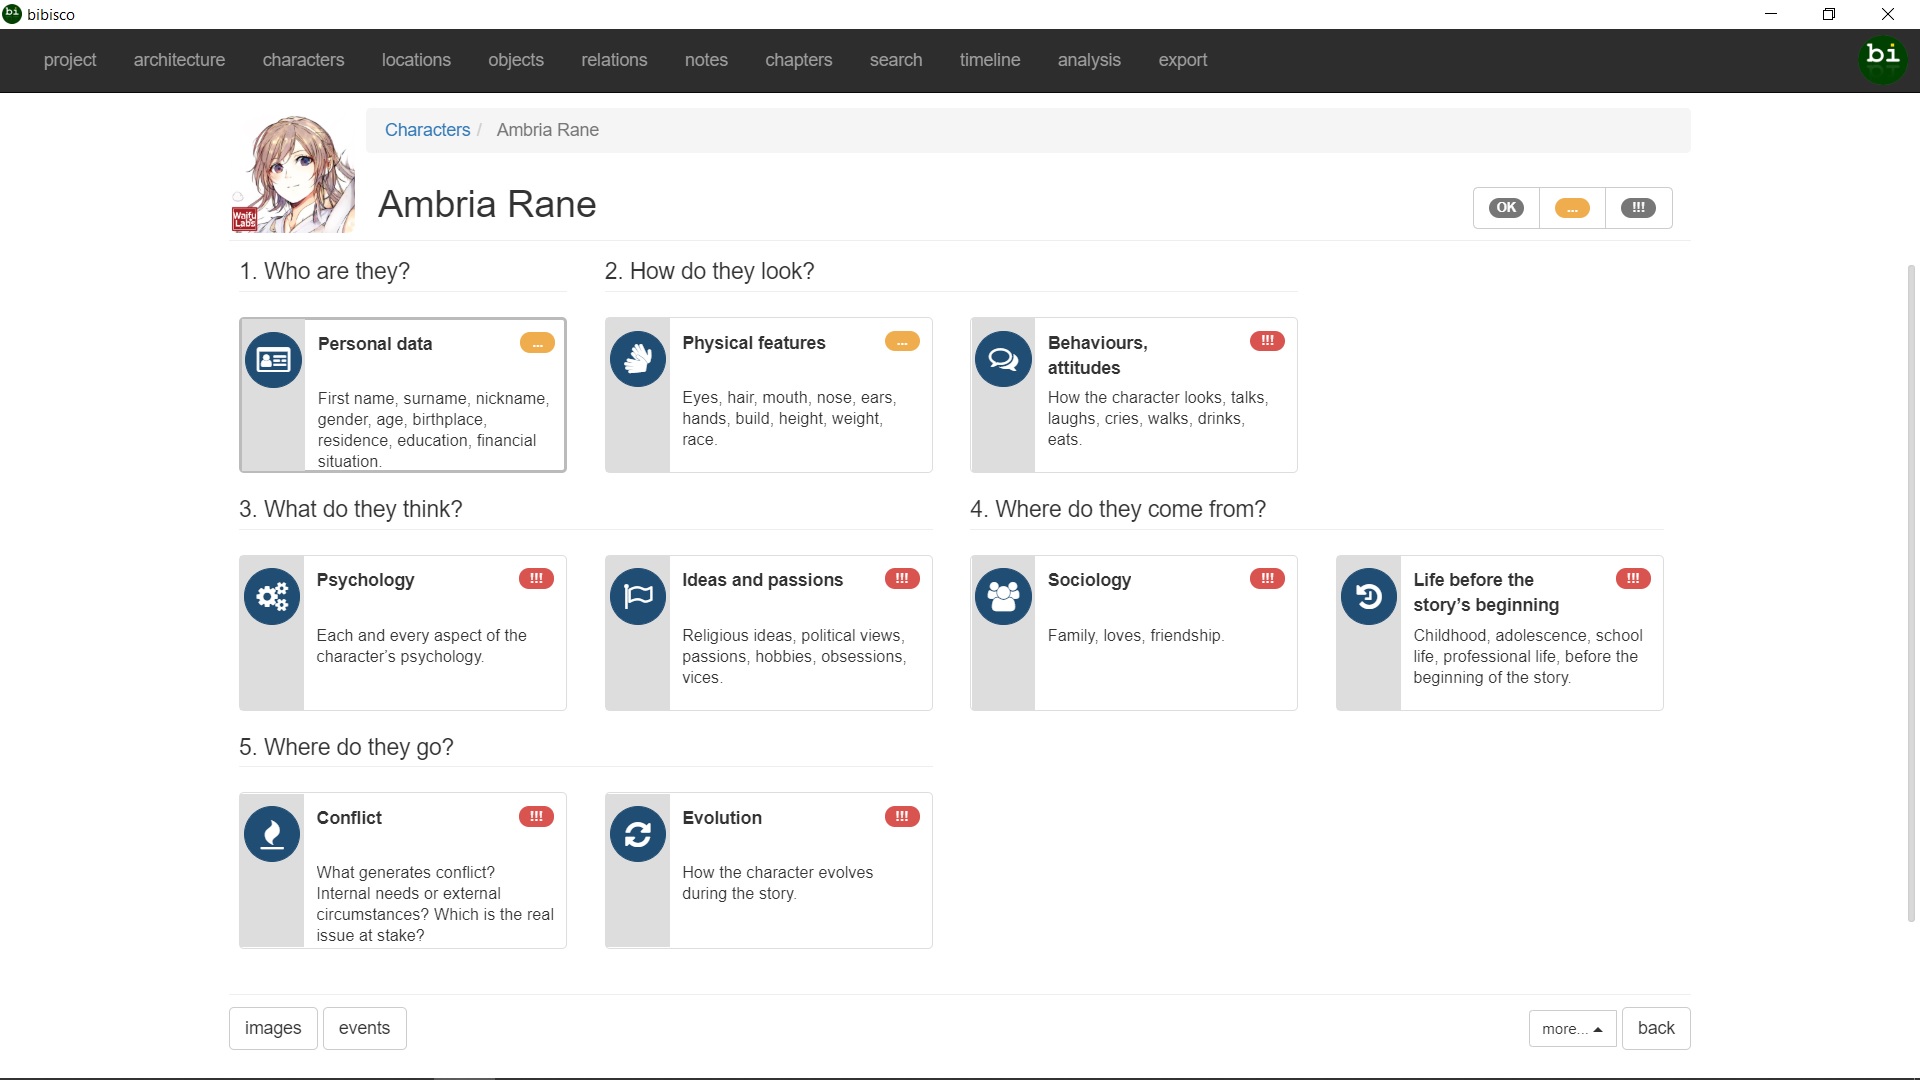The height and width of the screenshot is (1080, 1920).
Task: Click the back button
Action: (x=1656, y=1028)
